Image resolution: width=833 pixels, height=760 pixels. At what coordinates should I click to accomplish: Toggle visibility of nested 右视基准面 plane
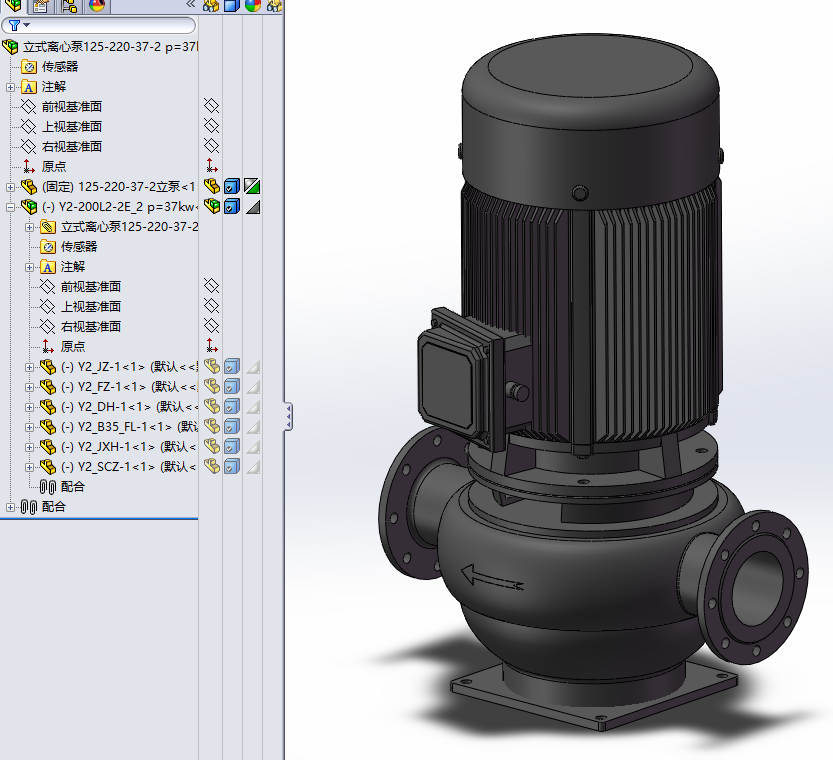tap(211, 326)
